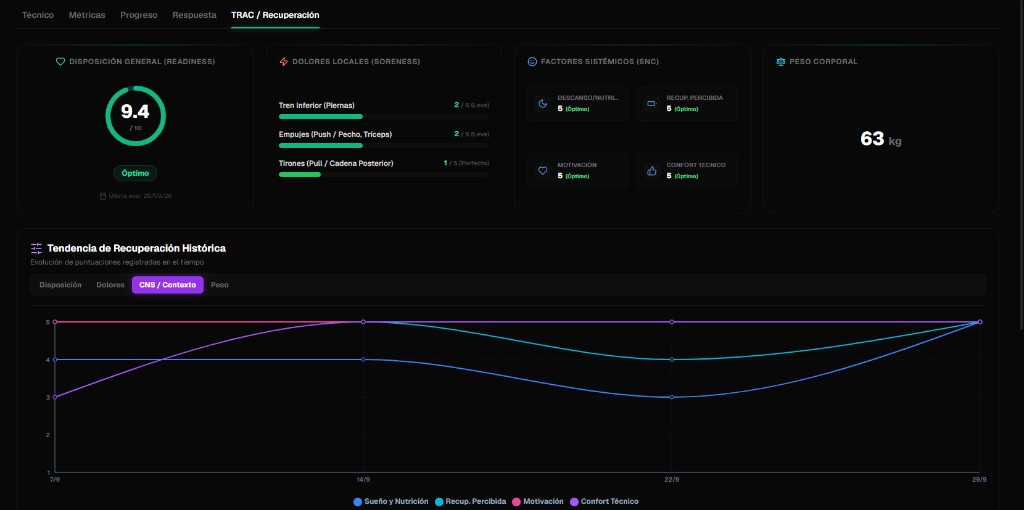The height and width of the screenshot is (510, 1024).
Task: Click the Óptimo readiness status badge
Action: pos(135,173)
